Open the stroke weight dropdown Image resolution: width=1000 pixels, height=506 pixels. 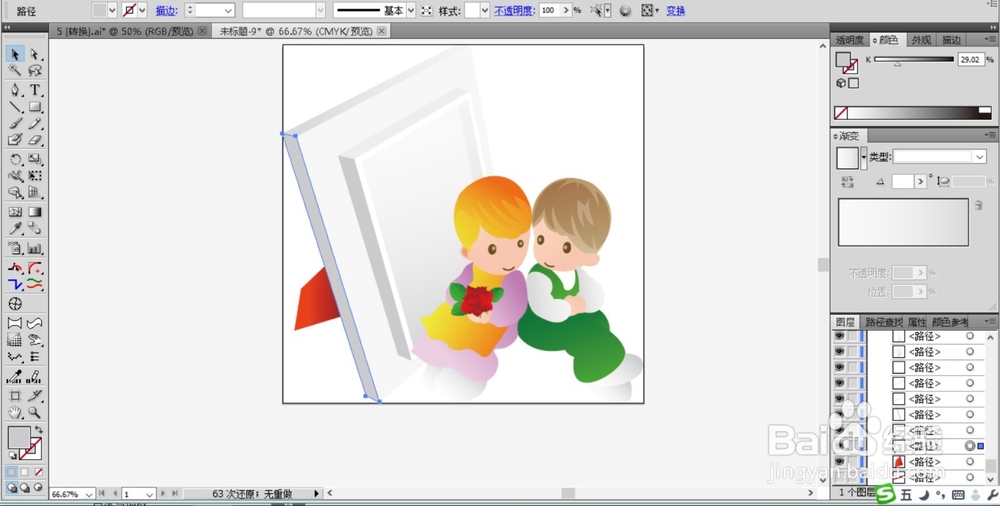pos(228,11)
